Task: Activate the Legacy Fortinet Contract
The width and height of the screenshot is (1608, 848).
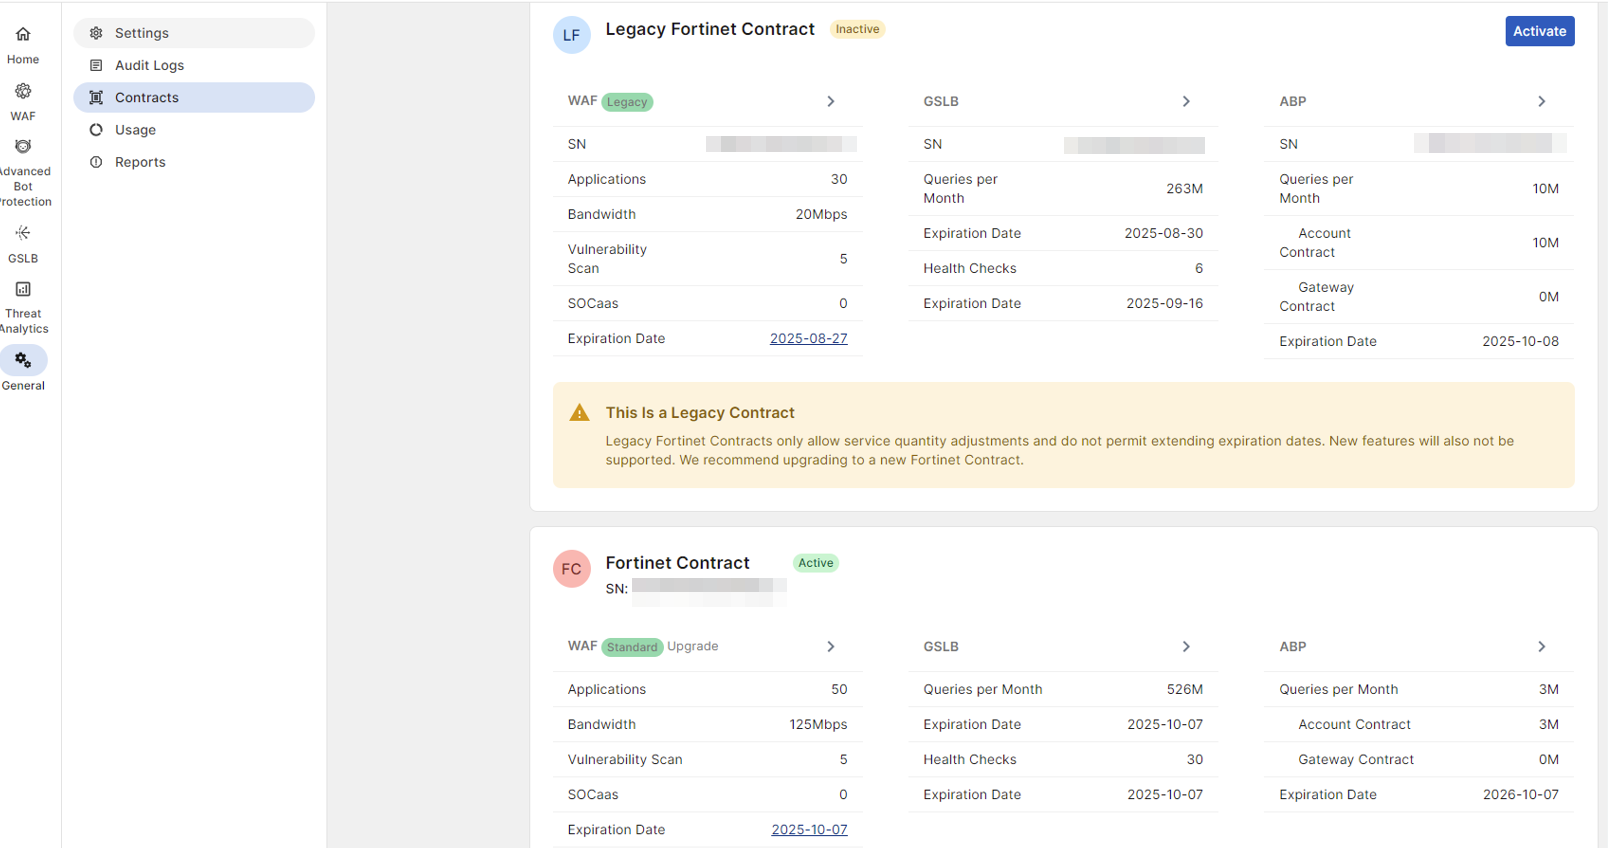Action: coord(1539,31)
